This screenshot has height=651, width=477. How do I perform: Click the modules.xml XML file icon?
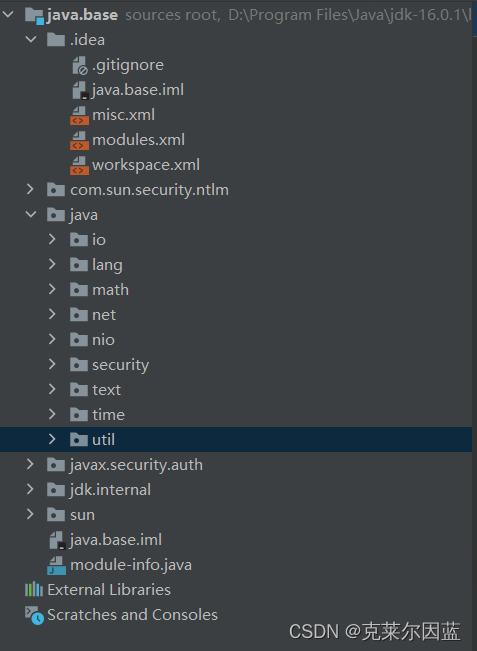coord(79,140)
